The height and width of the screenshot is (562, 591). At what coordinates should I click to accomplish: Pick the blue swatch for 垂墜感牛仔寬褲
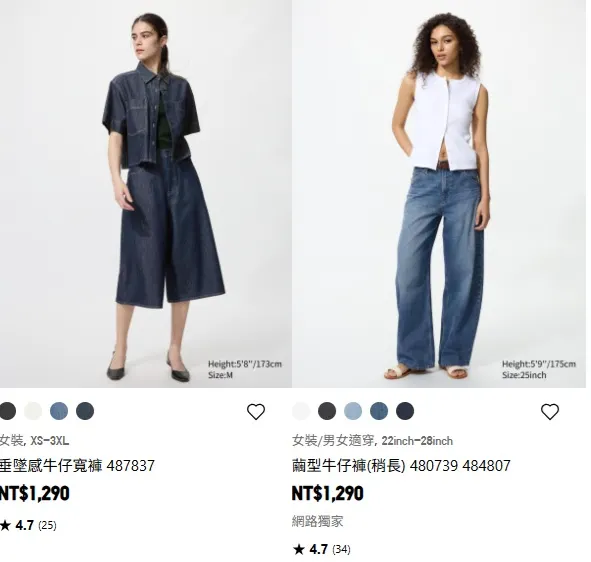click(x=59, y=411)
